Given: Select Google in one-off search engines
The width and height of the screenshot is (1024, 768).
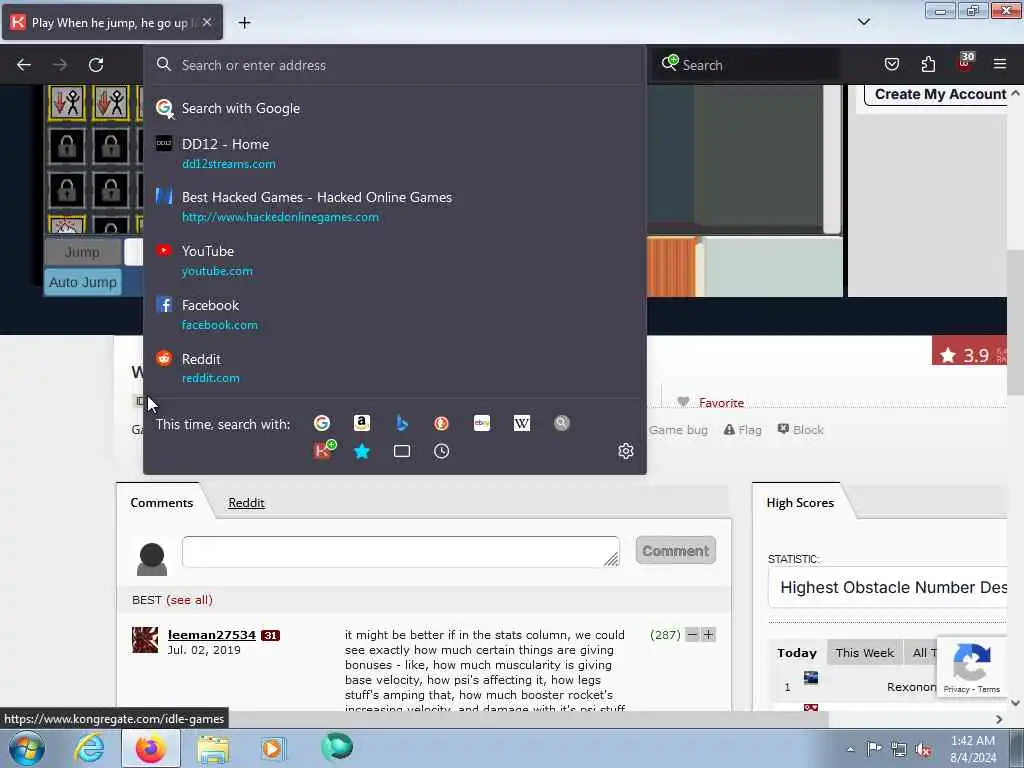Looking at the screenshot, I should [x=321, y=423].
